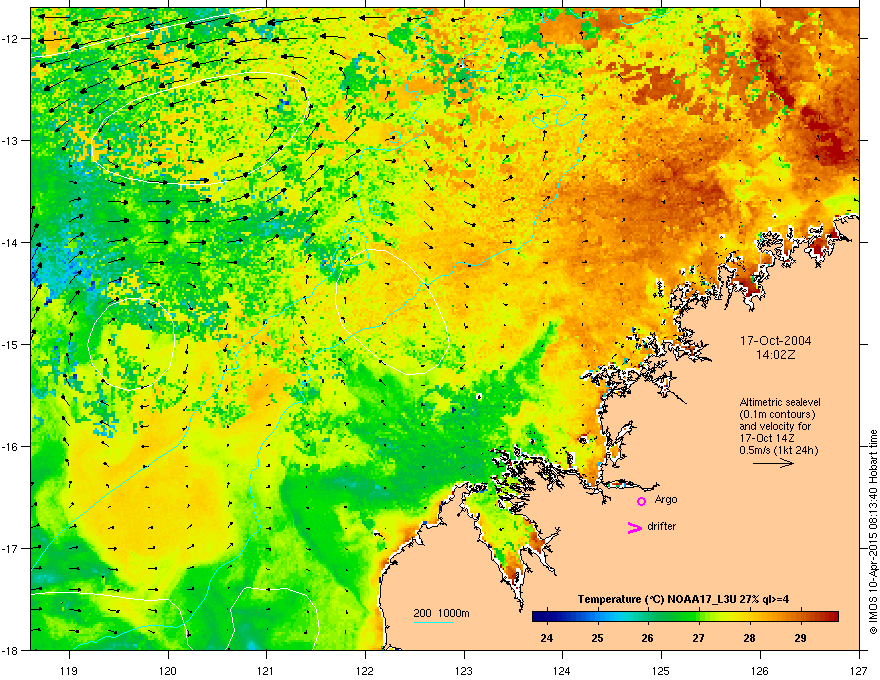The height and width of the screenshot is (680, 880).
Task: Click the magenta drifter arrowhead legend symbol
Action: click(x=634, y=527)
